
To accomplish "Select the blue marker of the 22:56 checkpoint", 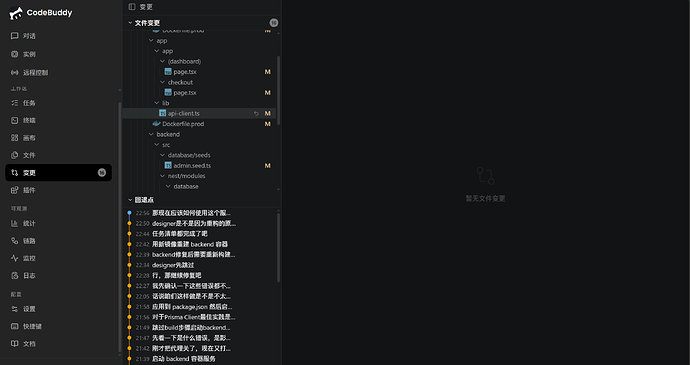I will point(129,213).
